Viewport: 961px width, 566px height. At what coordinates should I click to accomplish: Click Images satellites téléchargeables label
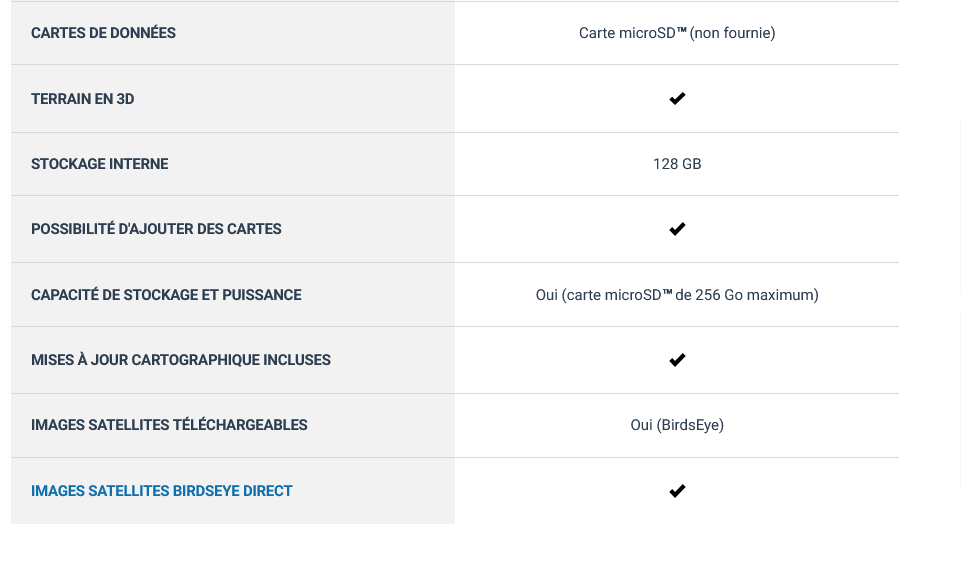tap(169, 425)
